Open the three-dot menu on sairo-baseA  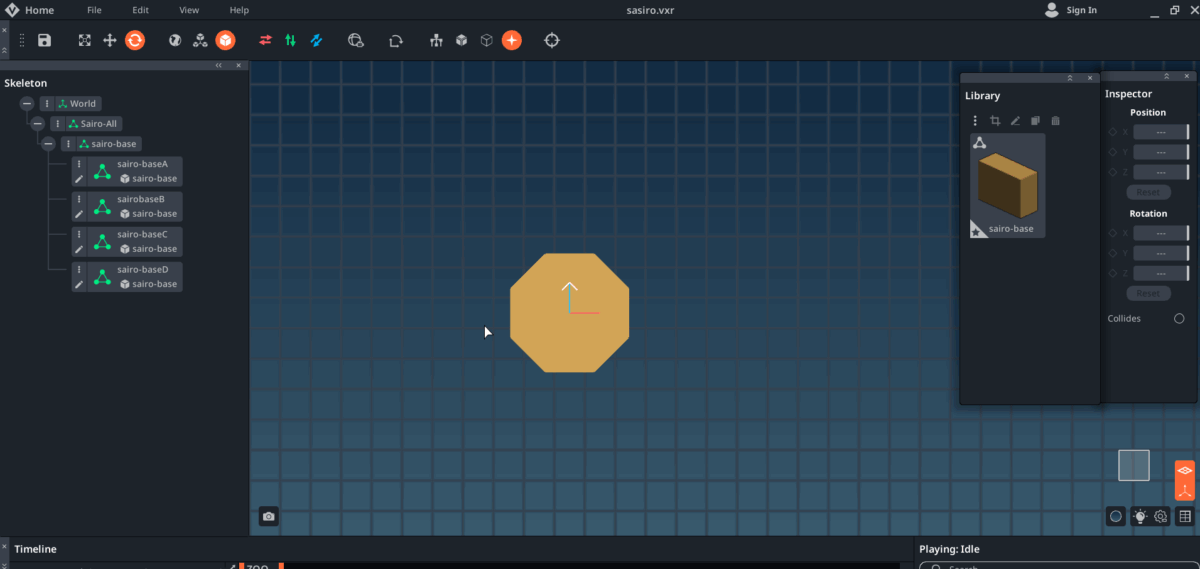(x=79, y=164)
